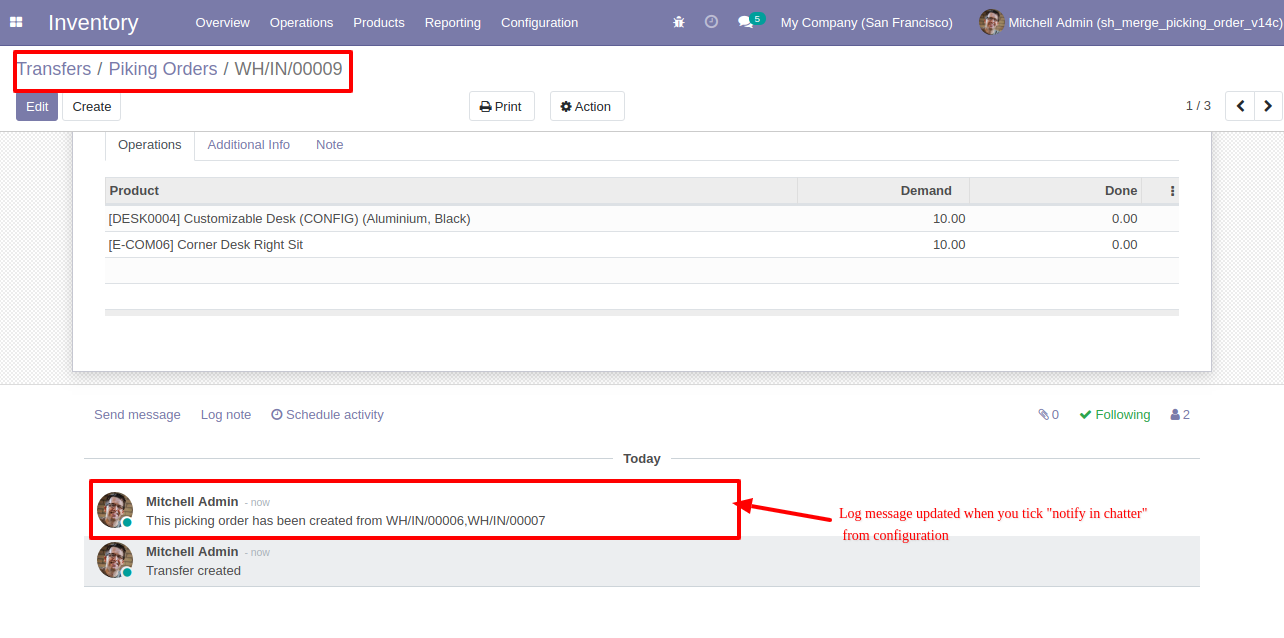This screenshot has height=638, width=1284.
Task: Switch to the Note tab
Action: pyautogui.click(x=330, y=145)
